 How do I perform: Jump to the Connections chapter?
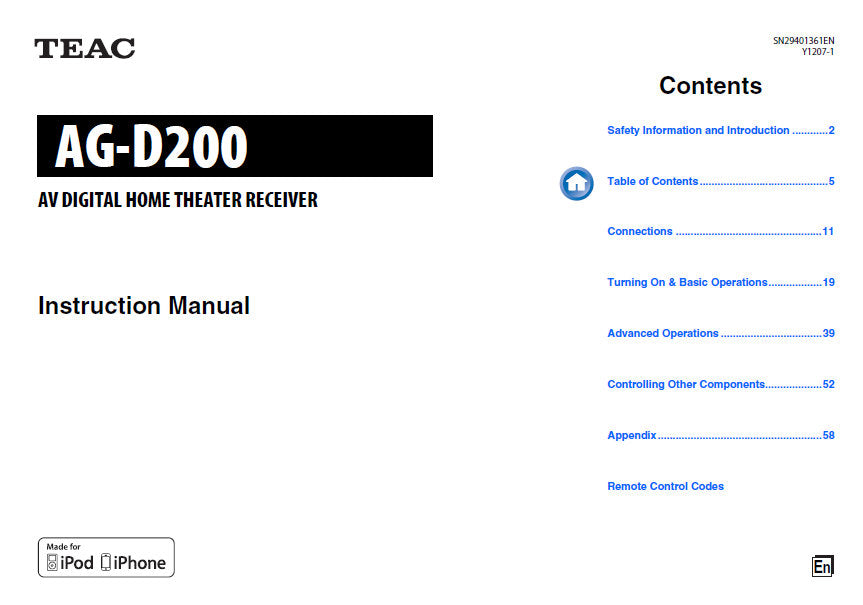[x=720, y=231]
